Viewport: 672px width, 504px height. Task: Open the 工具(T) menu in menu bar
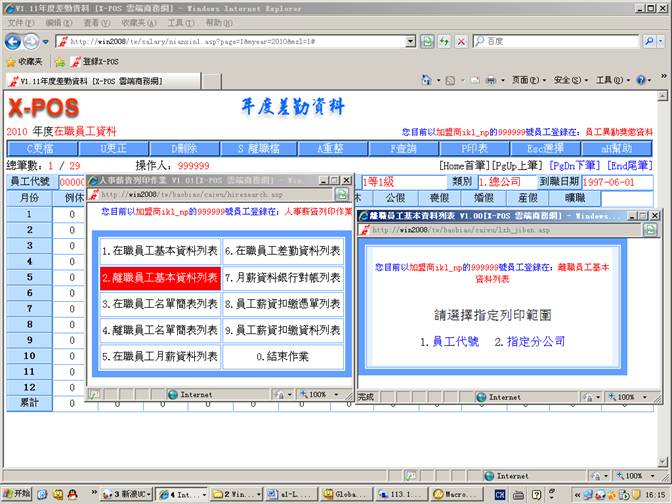(x=181, y=22)
